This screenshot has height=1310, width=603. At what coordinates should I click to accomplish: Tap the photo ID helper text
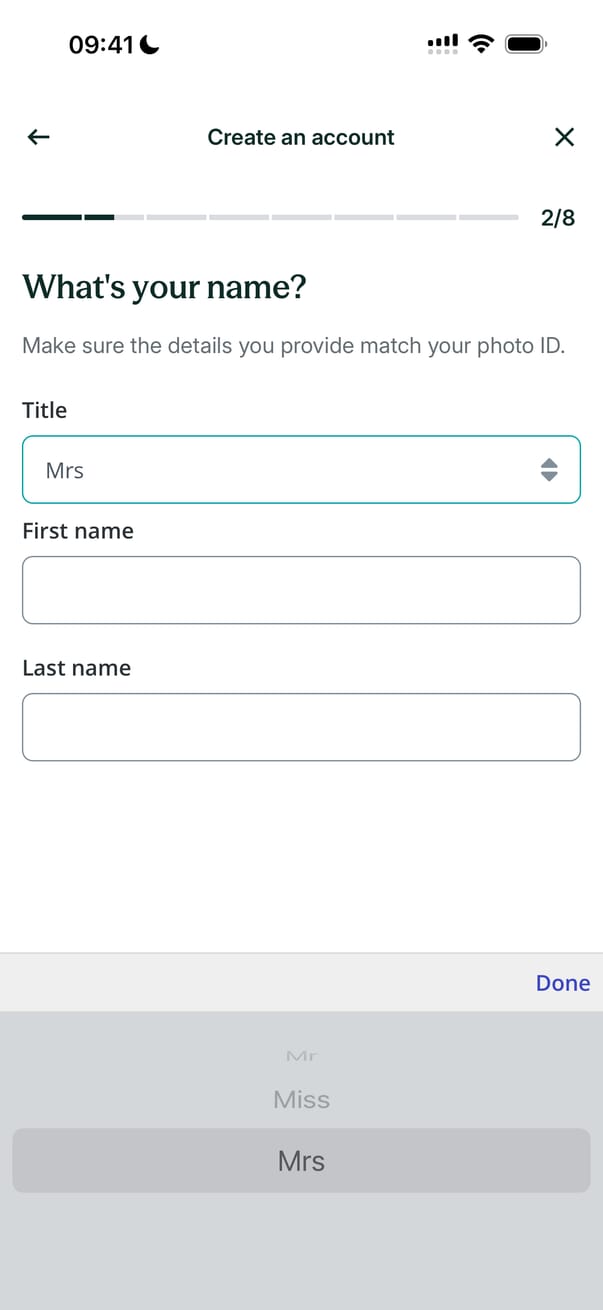pyautogui.click(x=293, y=347)
